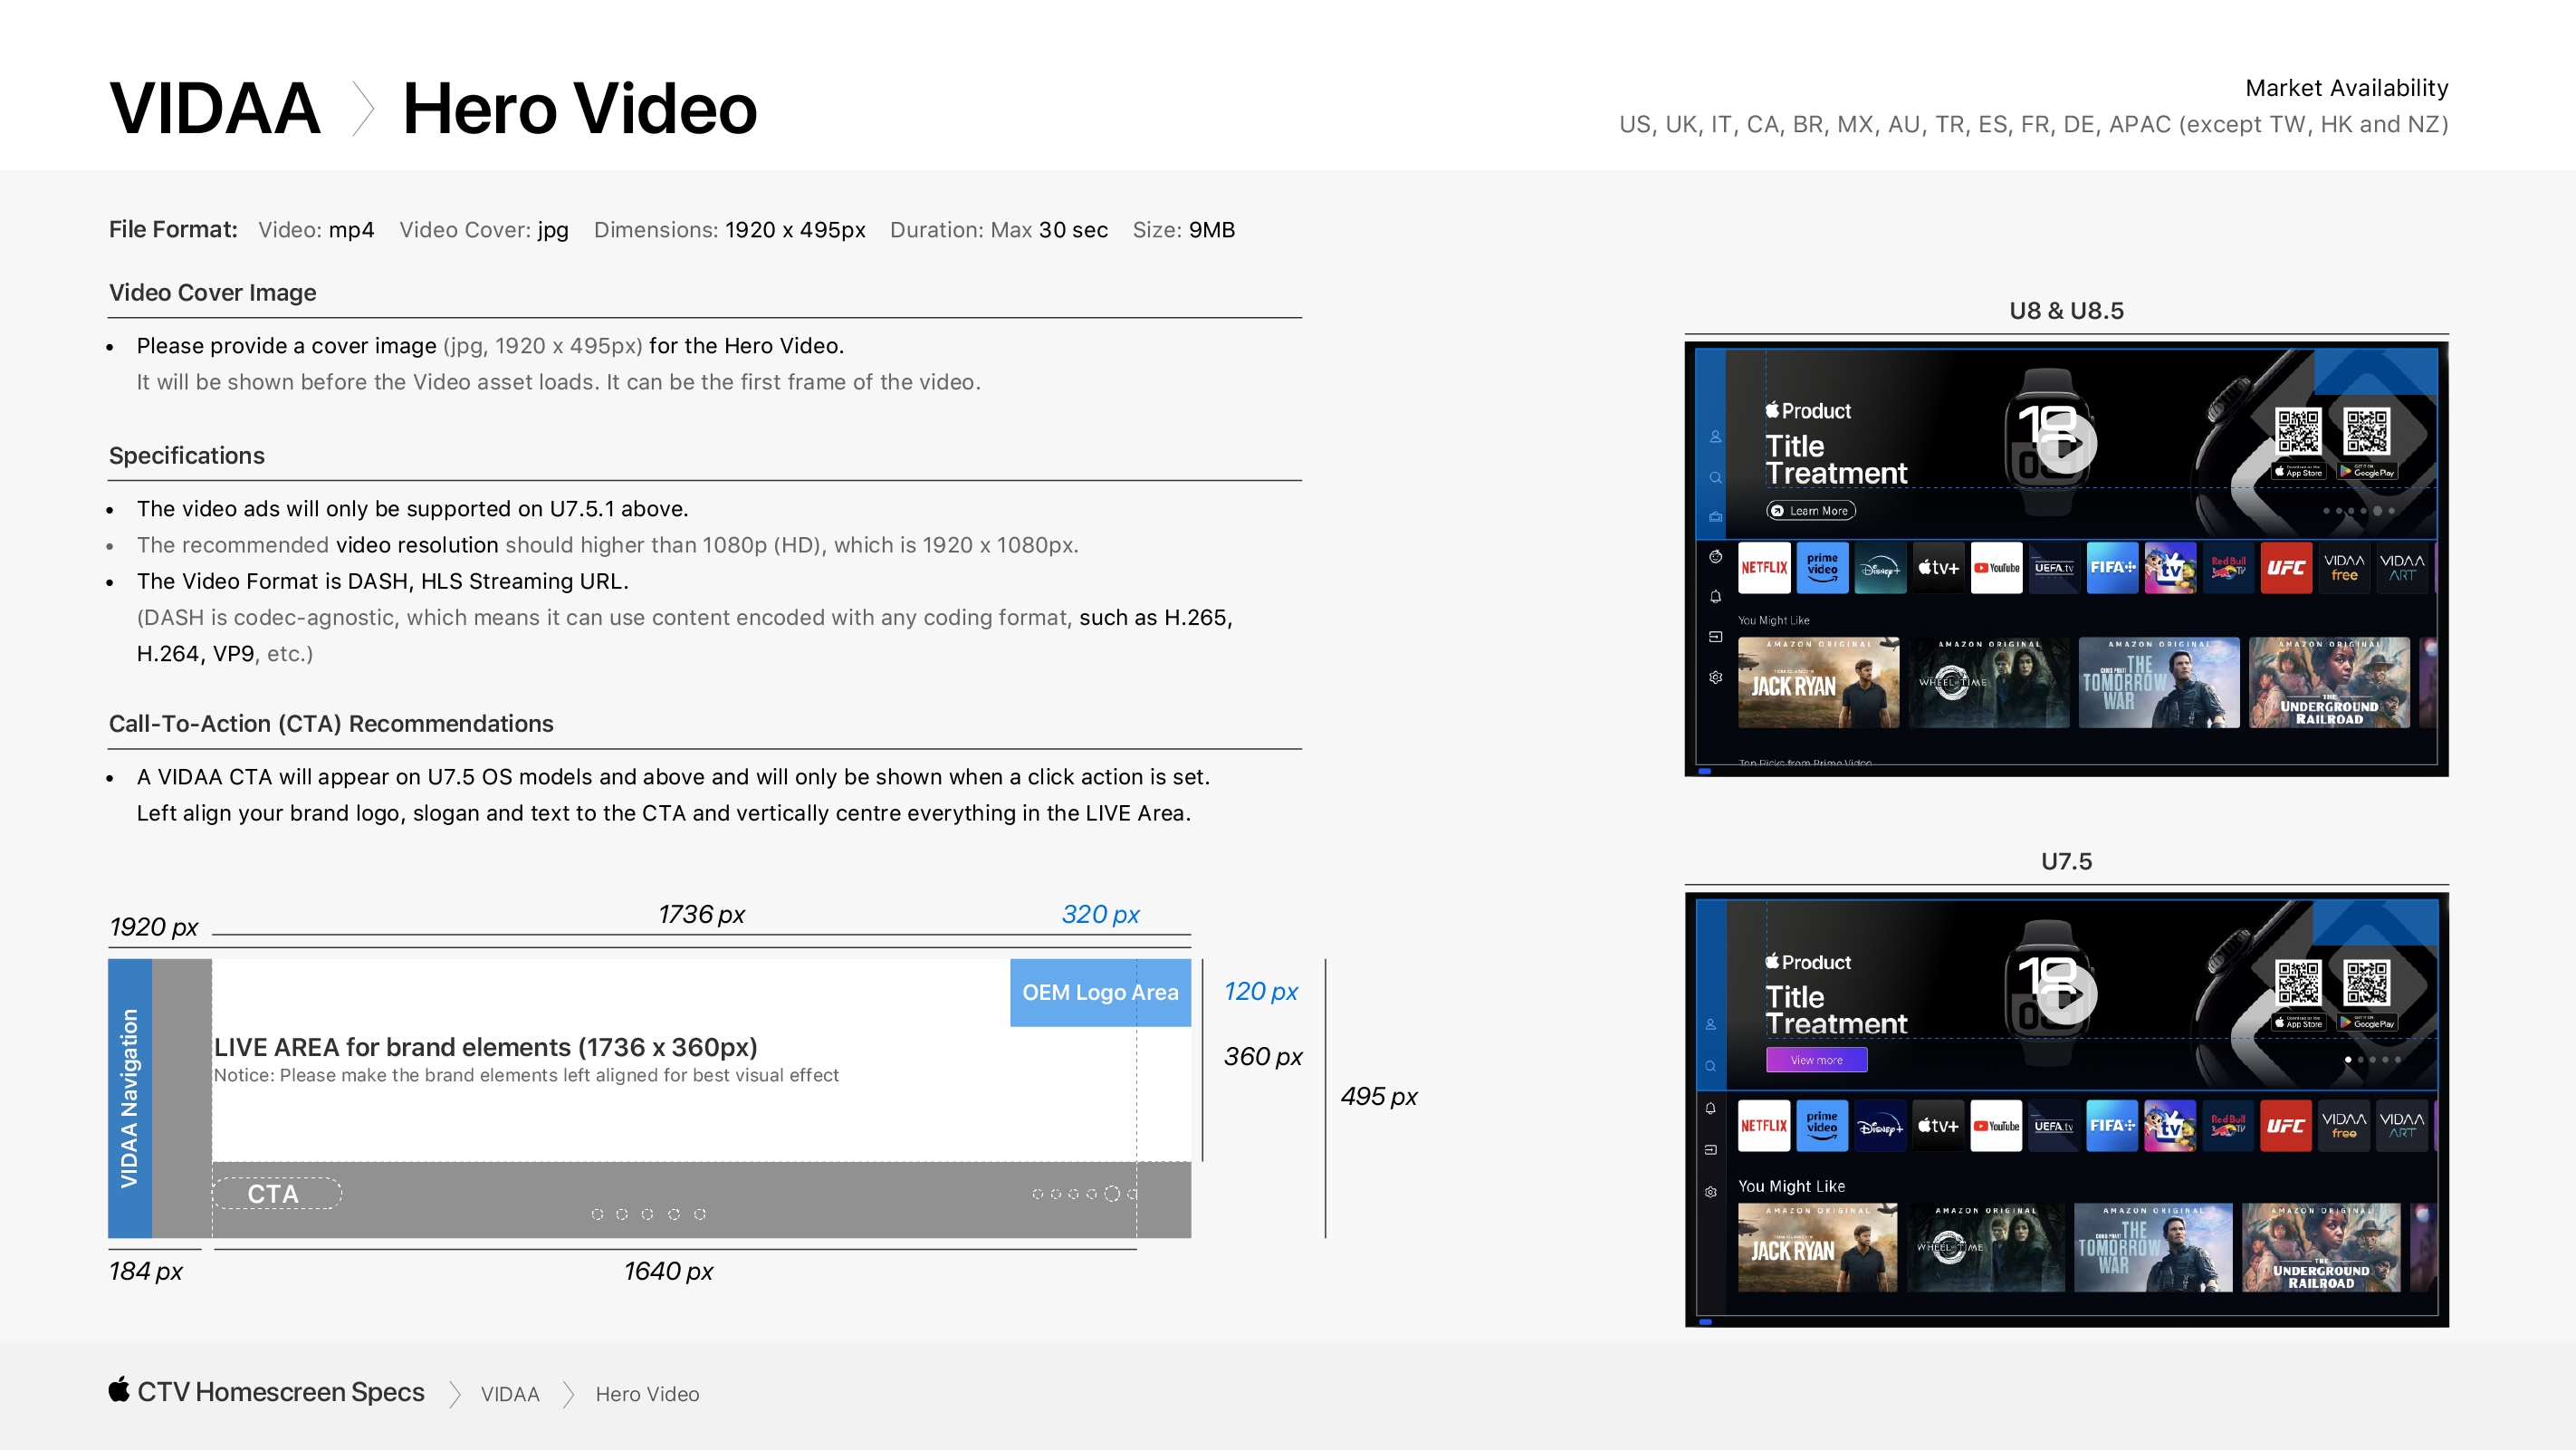Select the dashed CTA box in the diagram
Viewport: 2576px width, 1450px height.
pos(276,1194)
